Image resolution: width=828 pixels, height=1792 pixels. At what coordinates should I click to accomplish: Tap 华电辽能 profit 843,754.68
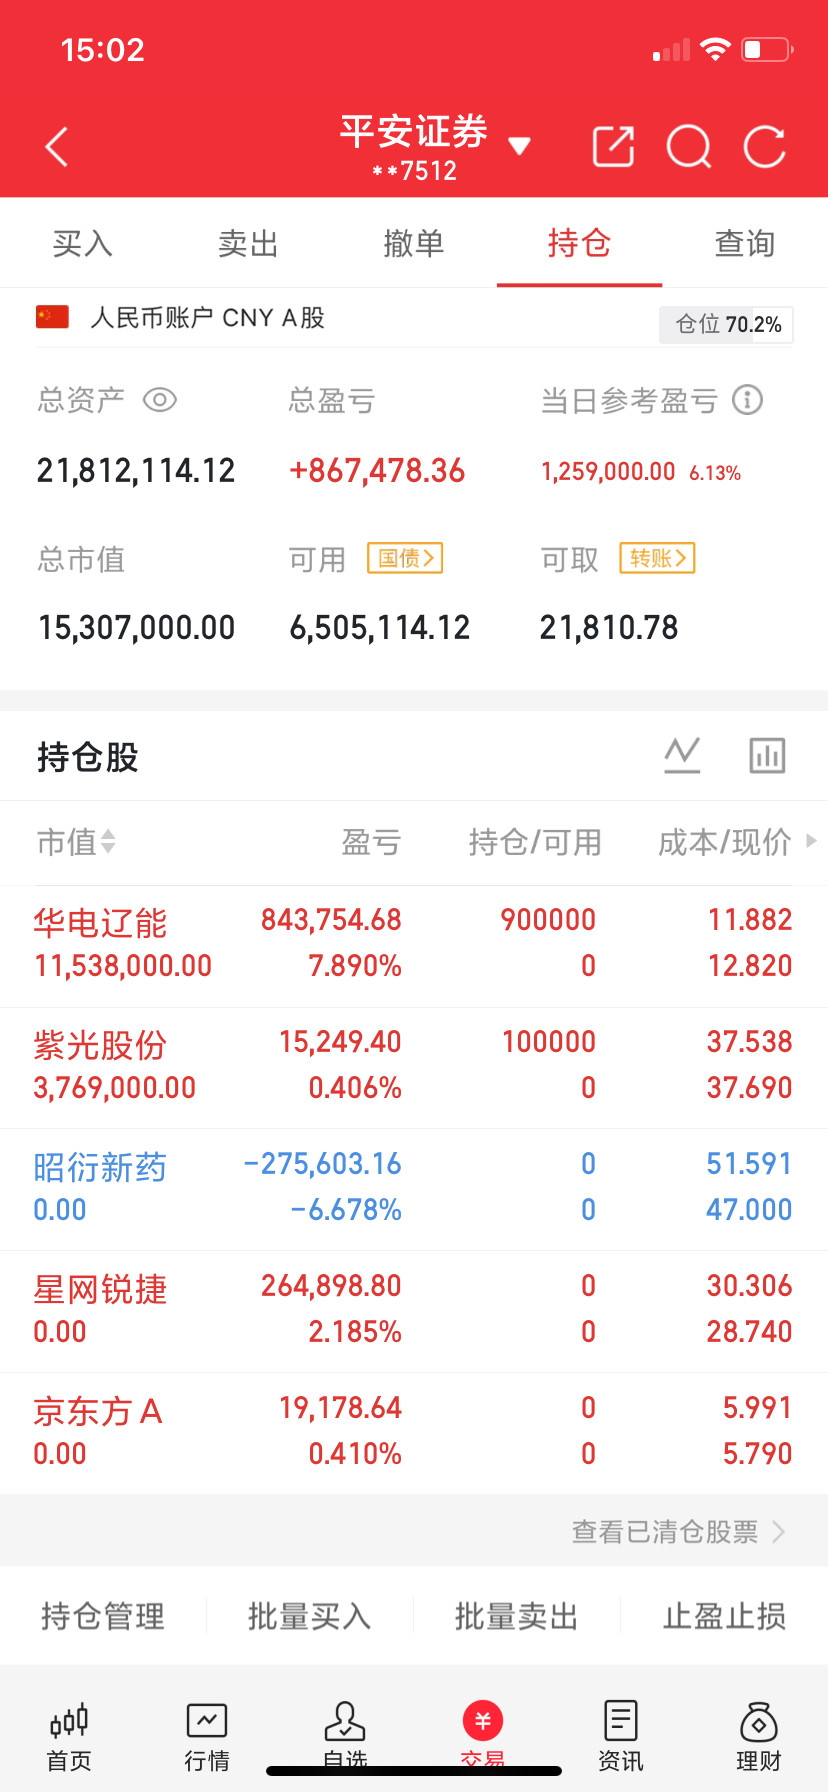331,919
